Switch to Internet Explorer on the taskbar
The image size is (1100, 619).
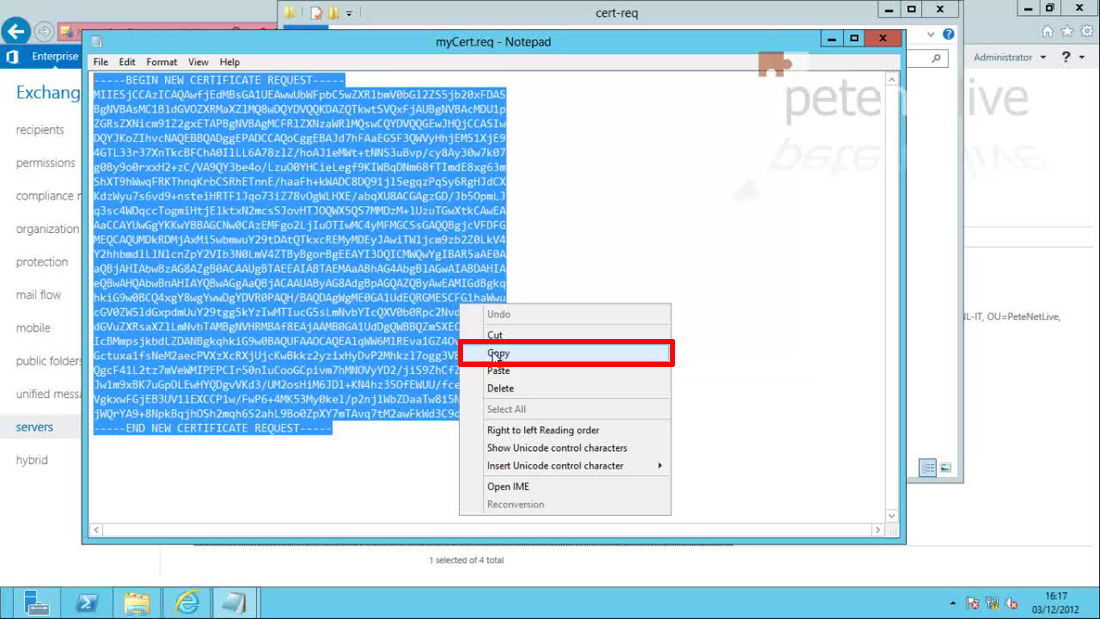(x=187, y=603)
